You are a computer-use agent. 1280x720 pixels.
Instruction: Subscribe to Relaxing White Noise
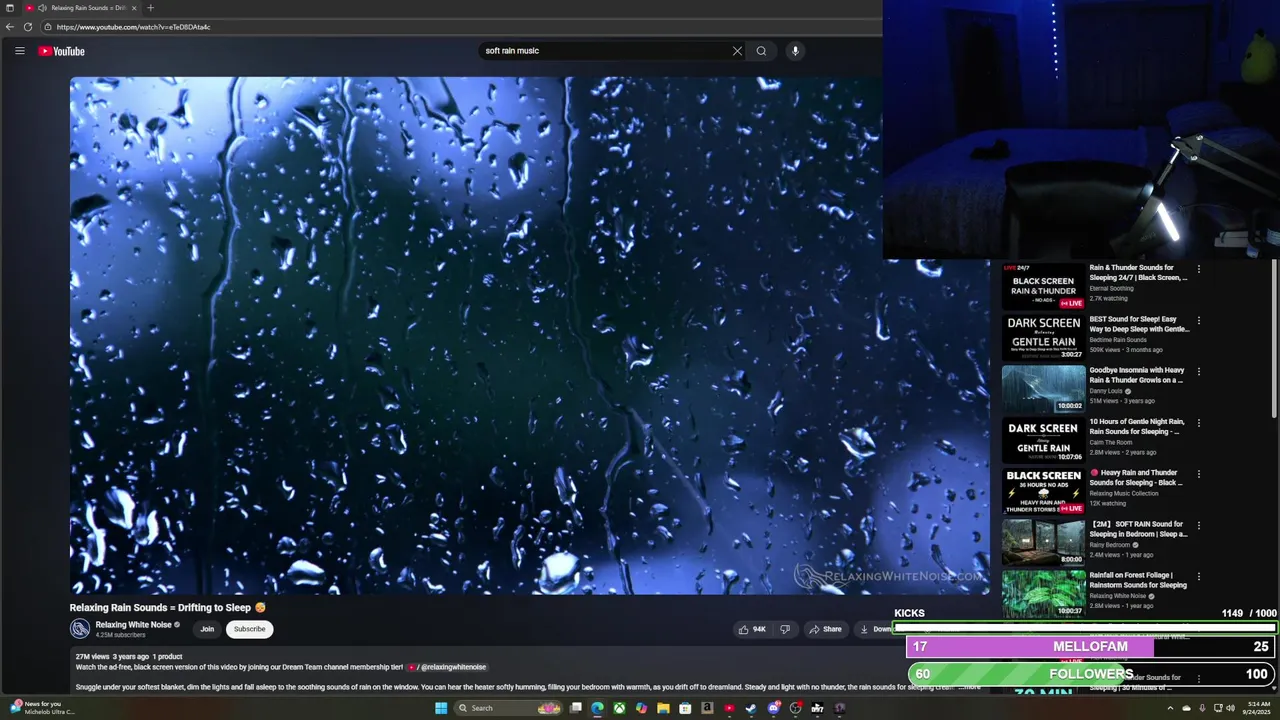[x=249, y=629]
